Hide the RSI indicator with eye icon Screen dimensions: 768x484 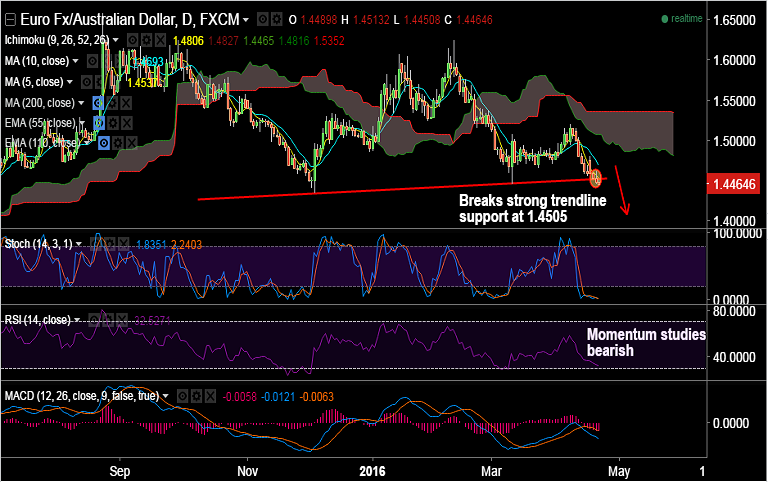click(94, 320)
